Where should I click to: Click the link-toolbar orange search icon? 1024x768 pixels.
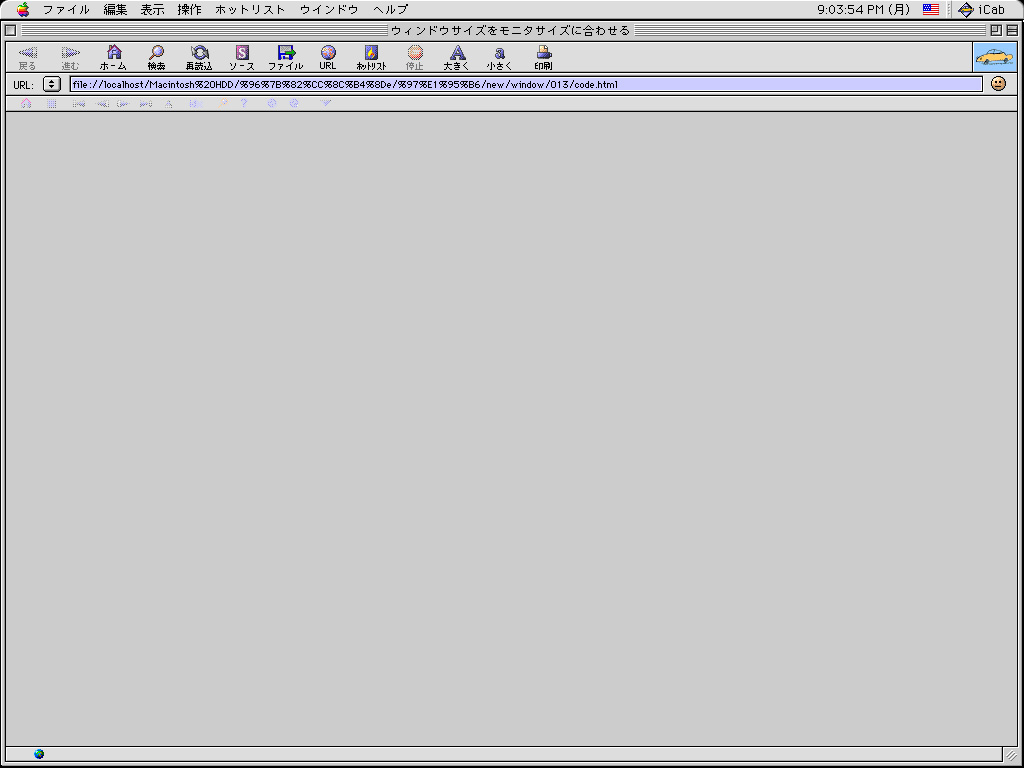(223, 103)
